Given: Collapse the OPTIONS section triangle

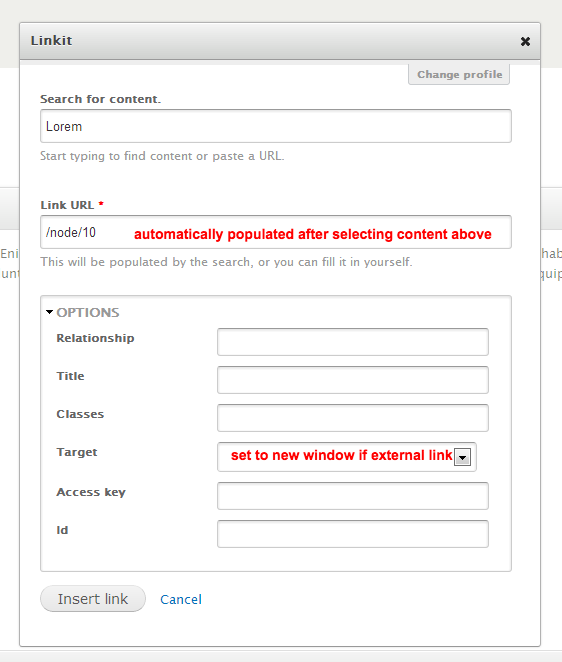Looking at the screenshot, I should pyautogui.click(x=49, y=312).
